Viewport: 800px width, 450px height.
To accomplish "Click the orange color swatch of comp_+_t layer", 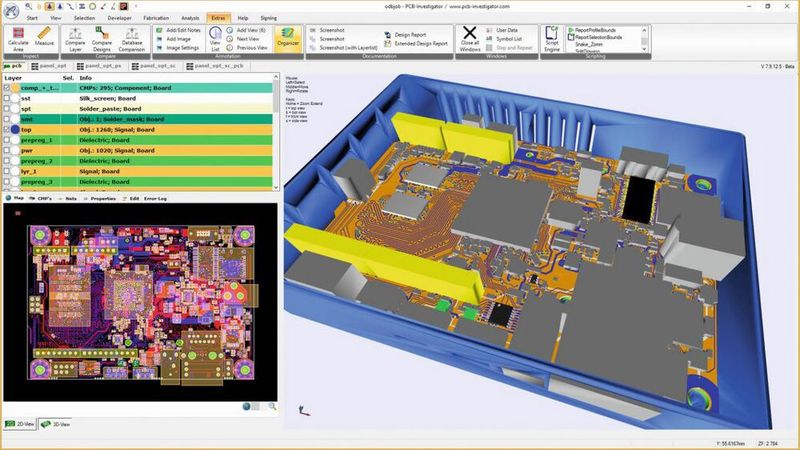I will 15,88.
